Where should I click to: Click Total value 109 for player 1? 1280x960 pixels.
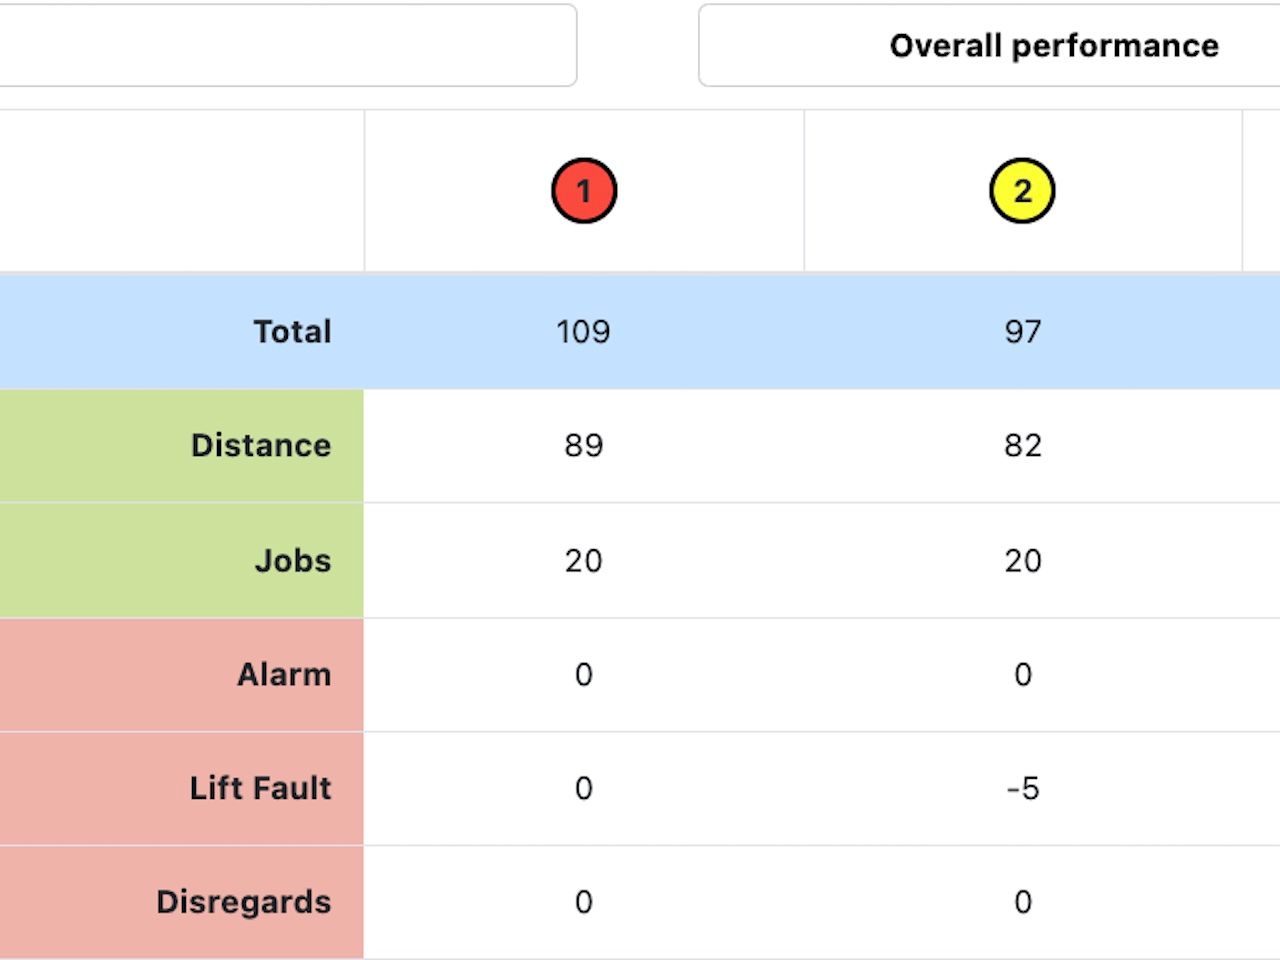click(x=584, y=332)
